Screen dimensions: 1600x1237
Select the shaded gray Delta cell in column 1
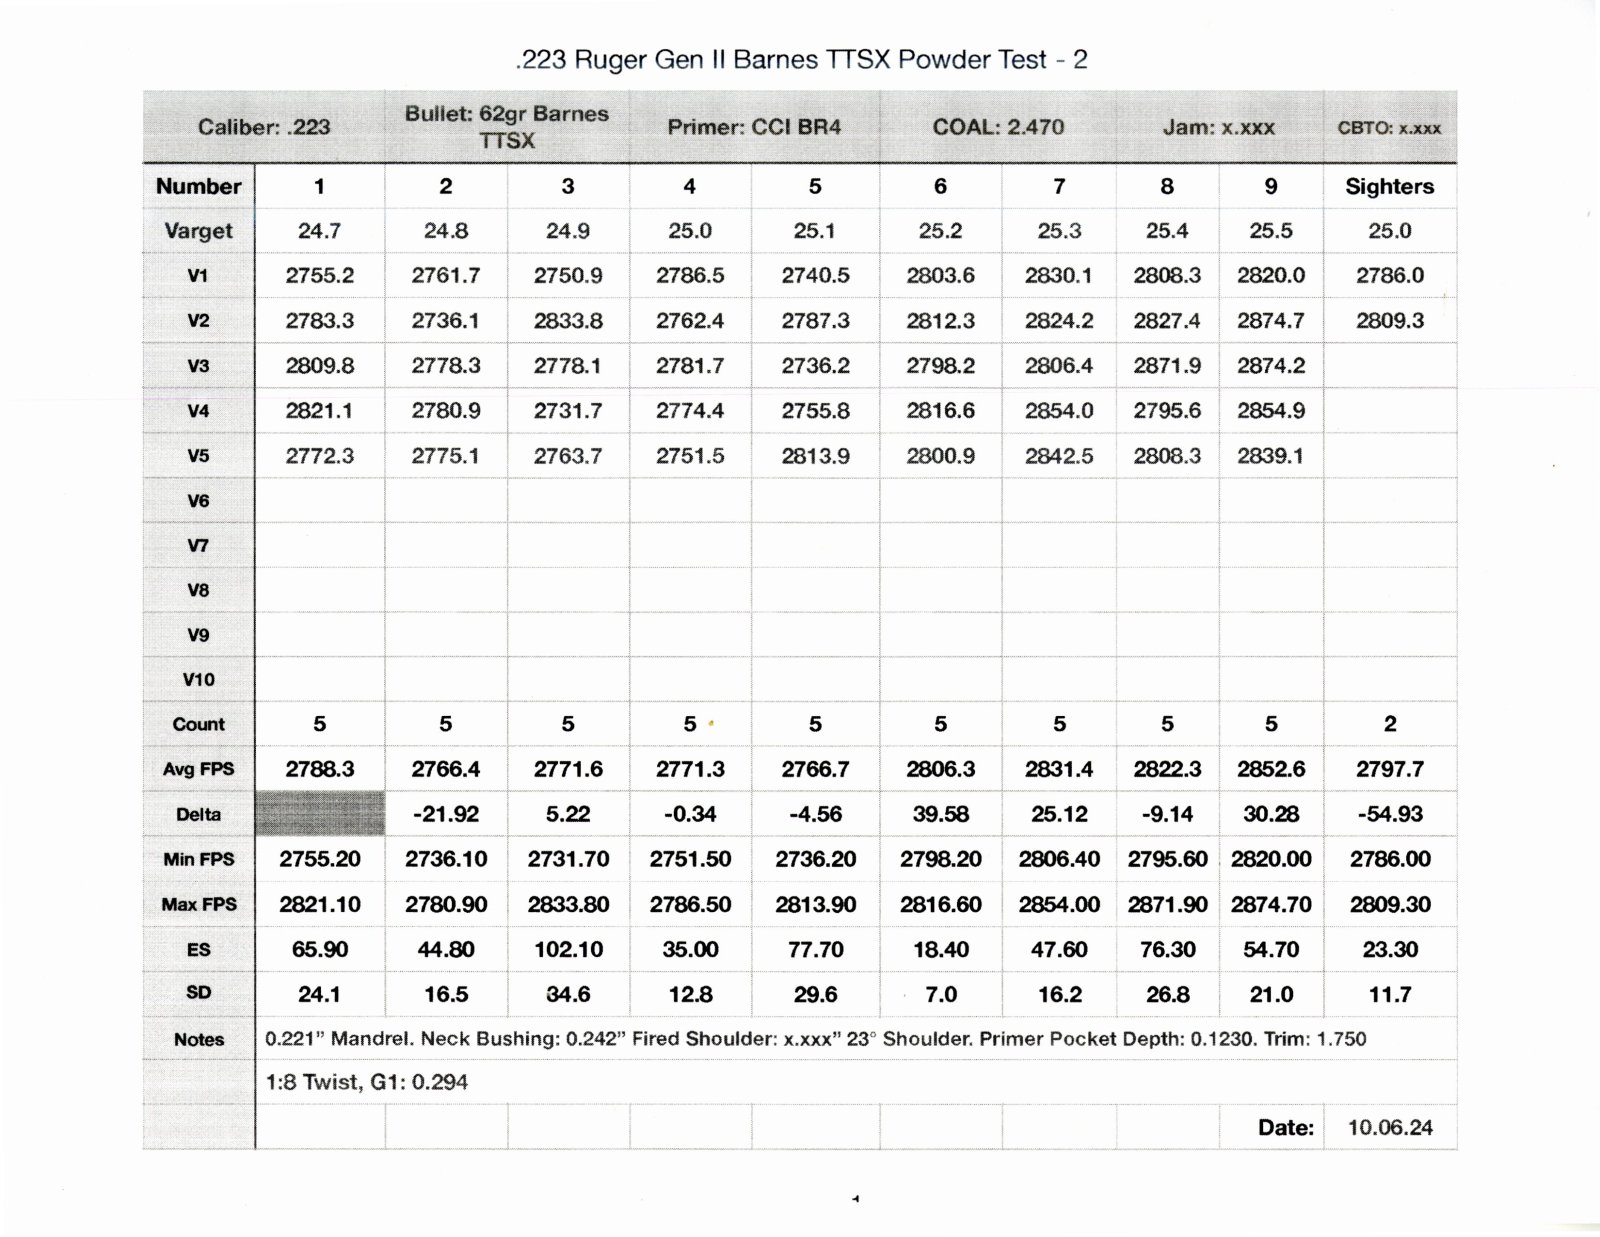click(320, 814)
